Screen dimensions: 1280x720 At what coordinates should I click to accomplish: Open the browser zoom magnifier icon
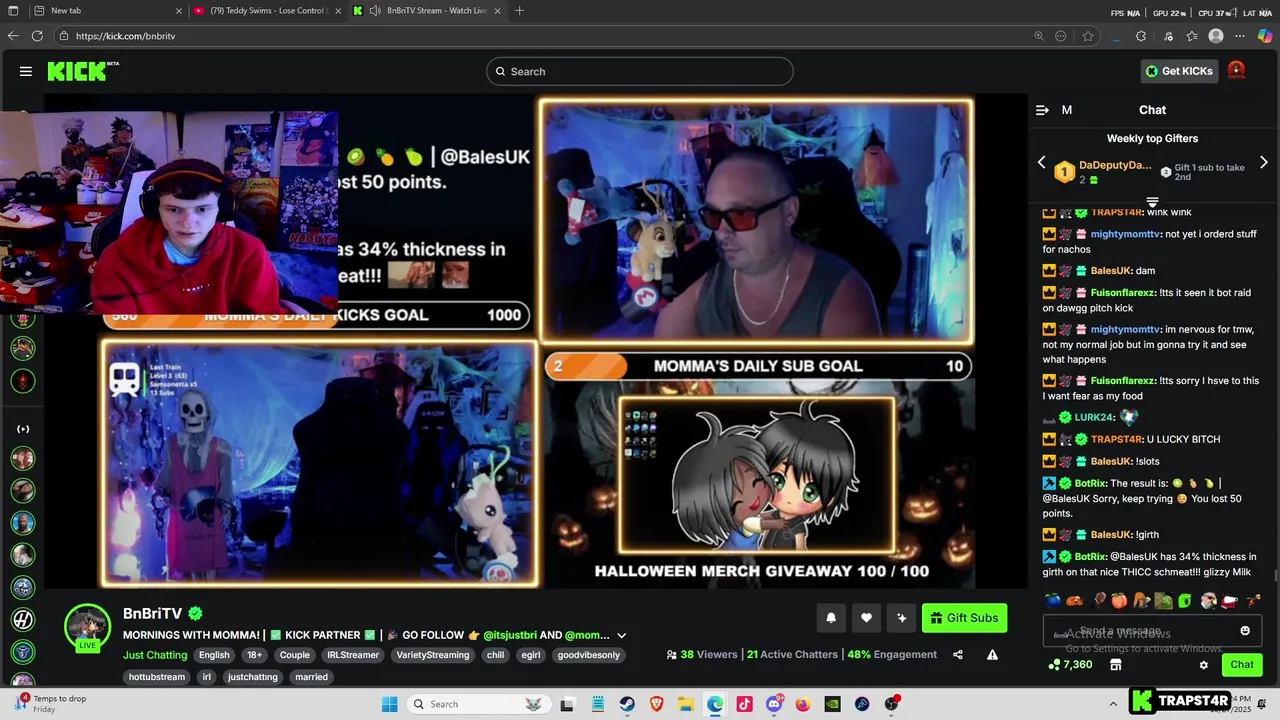[1039, 36]
